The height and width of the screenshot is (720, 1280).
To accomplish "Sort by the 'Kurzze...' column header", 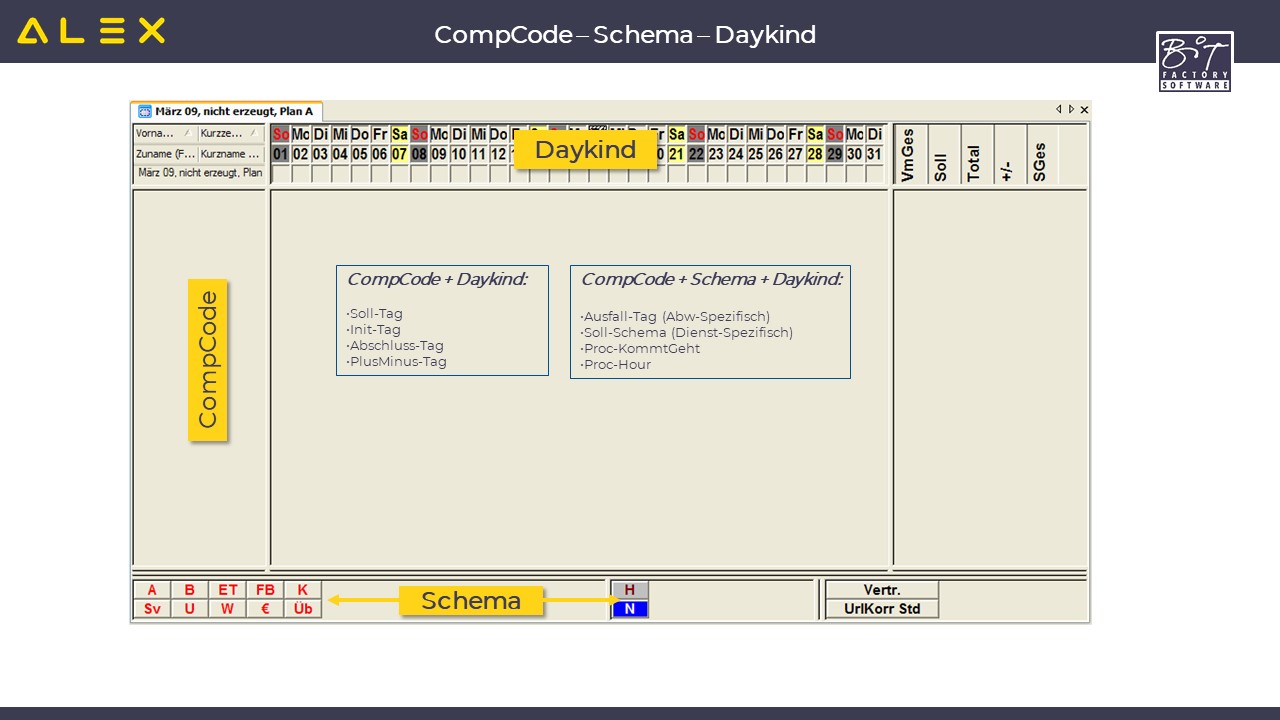I will click(x=230, y=133).
